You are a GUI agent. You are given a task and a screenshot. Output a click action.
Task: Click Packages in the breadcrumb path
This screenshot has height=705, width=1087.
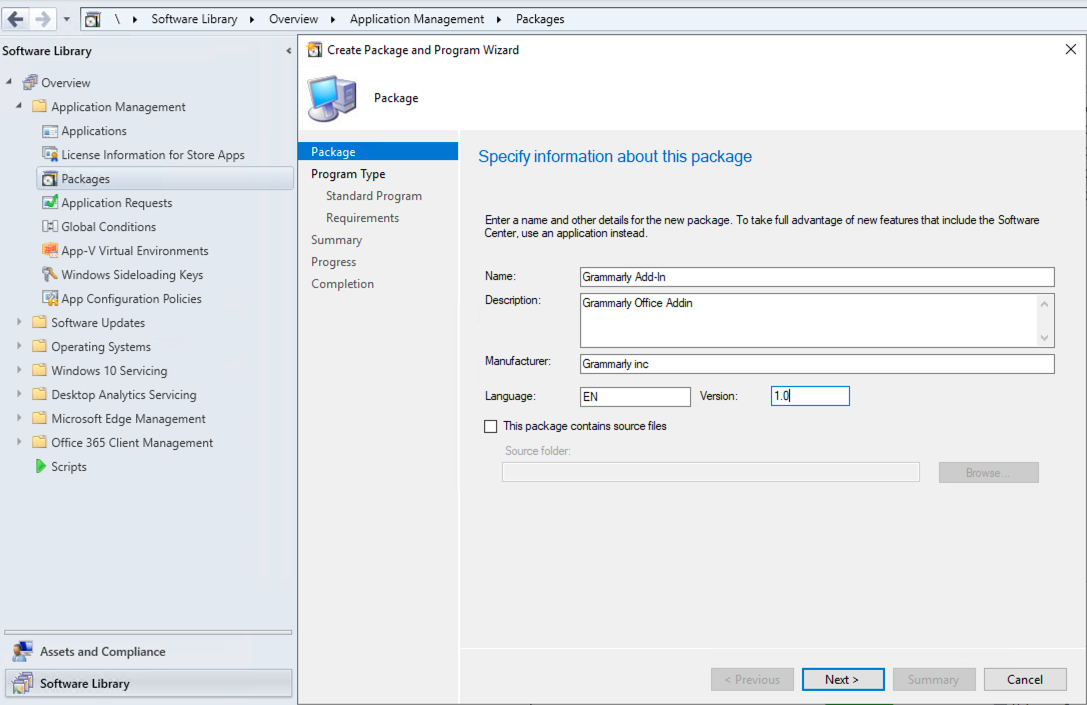540,19
